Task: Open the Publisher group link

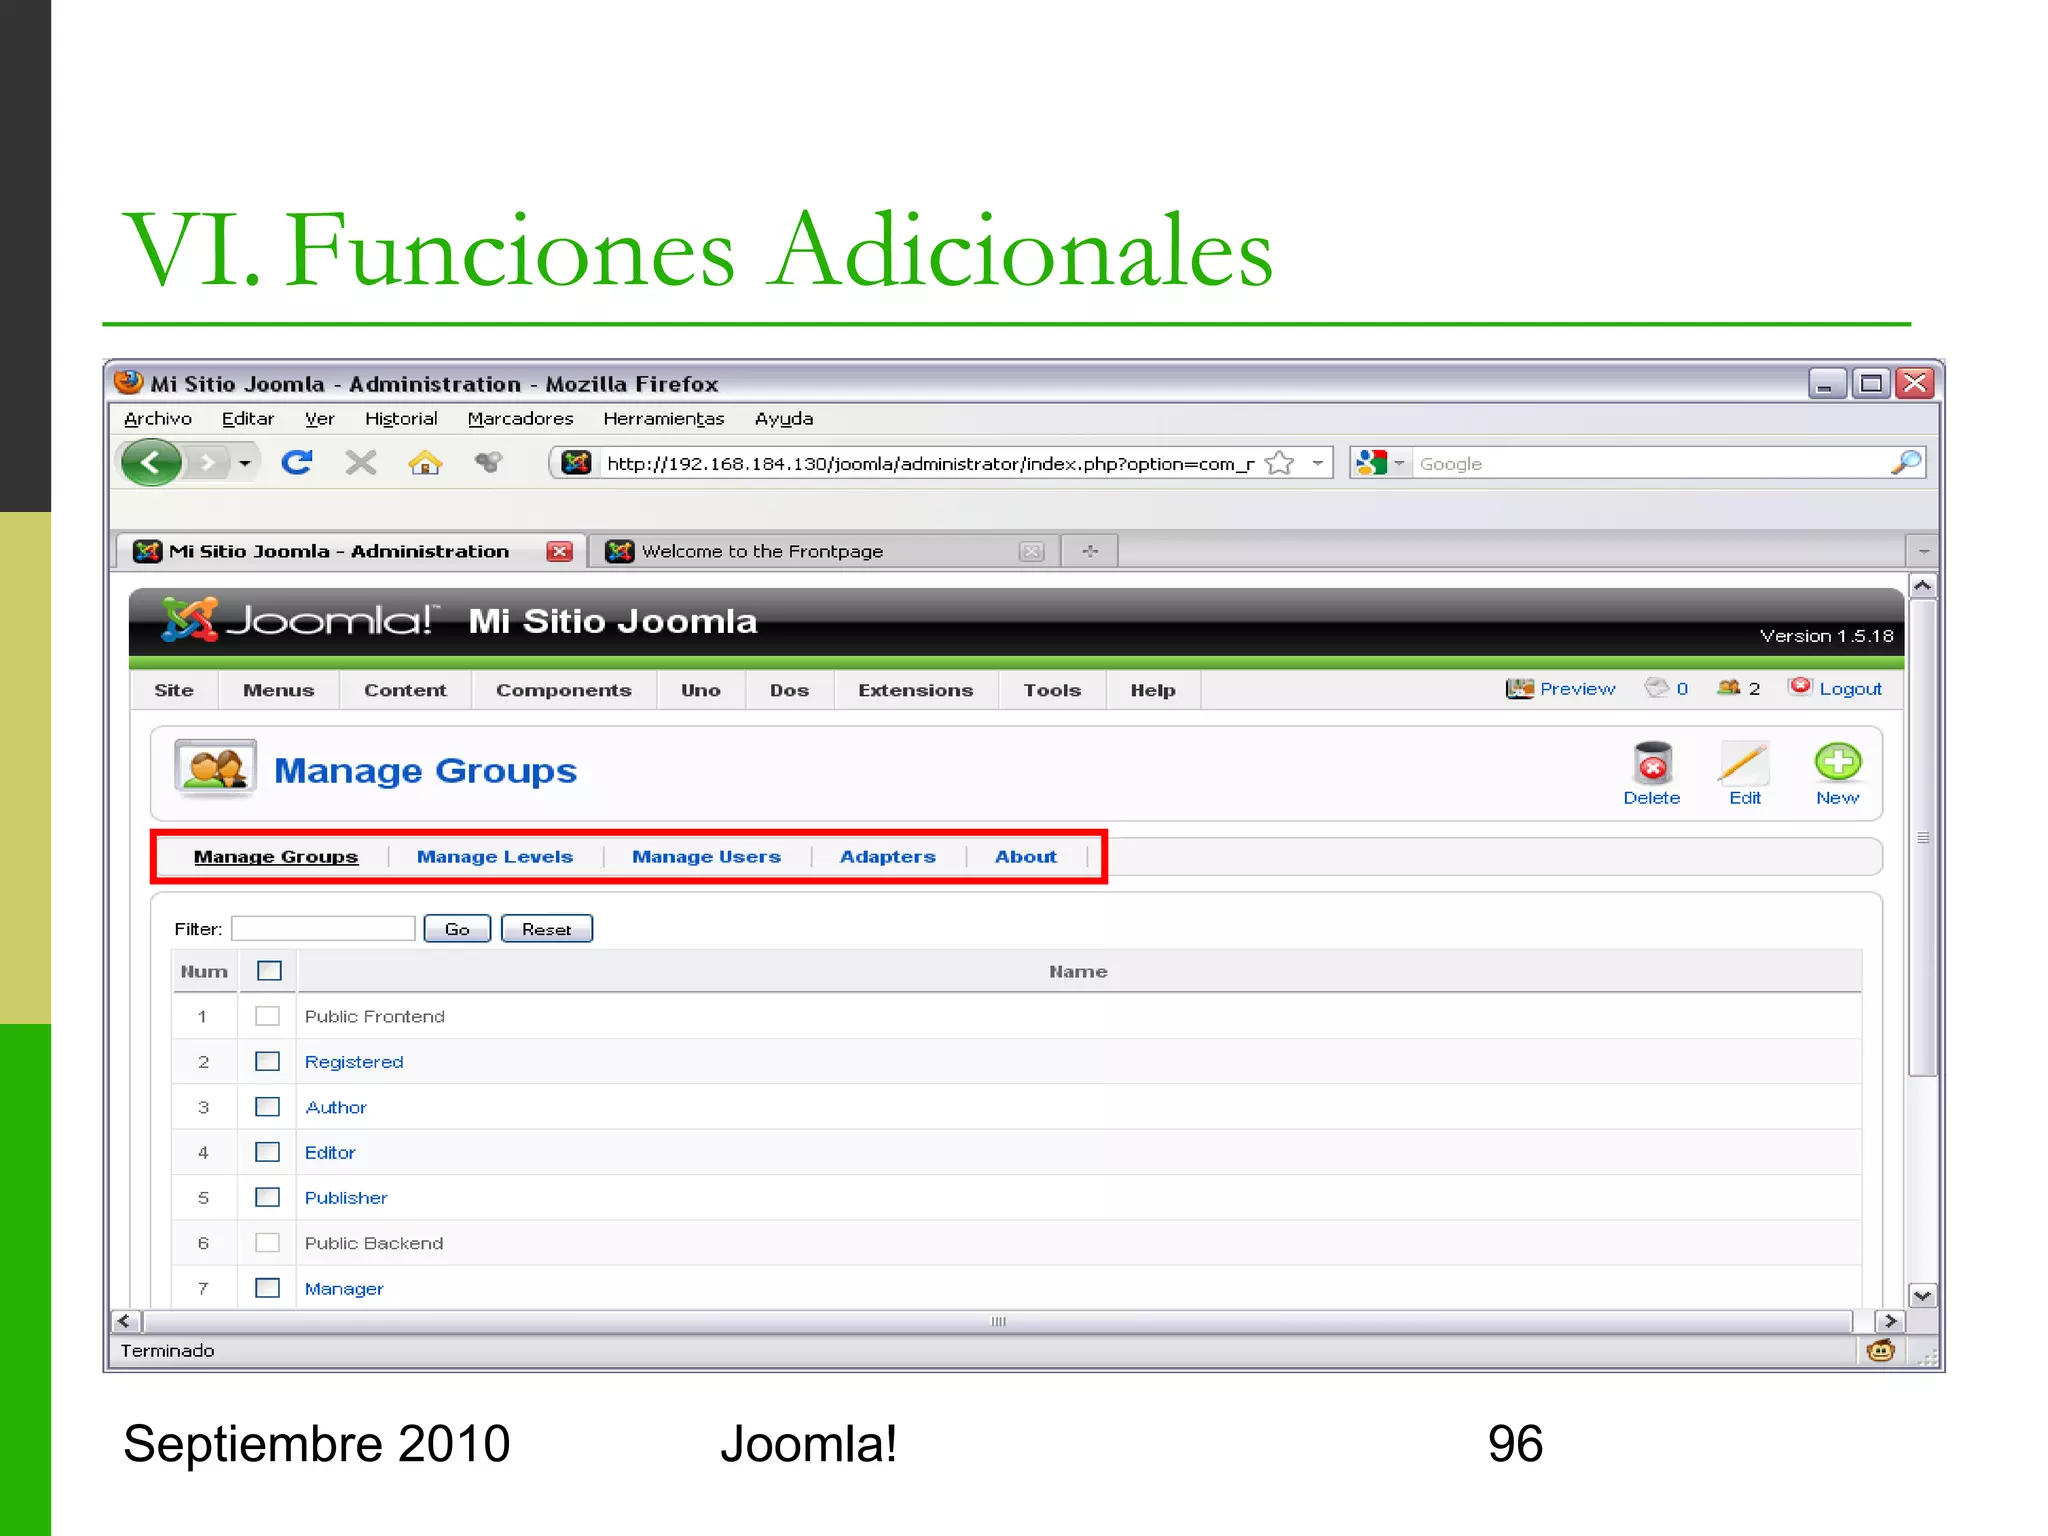Action: tap(346, 1197)
